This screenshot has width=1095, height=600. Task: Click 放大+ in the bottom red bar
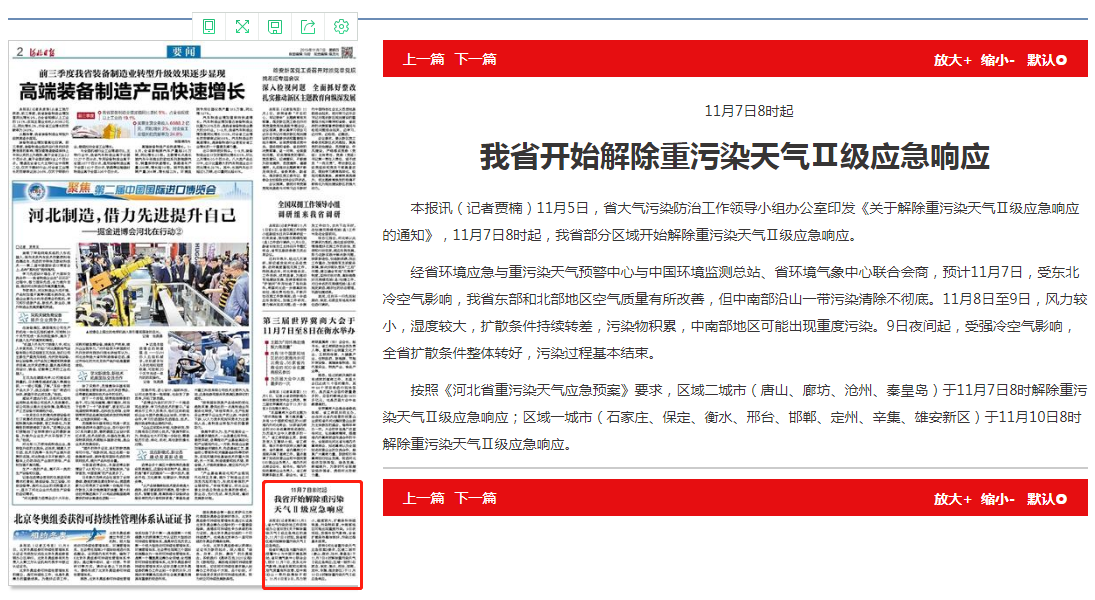(x=952, y=499)
